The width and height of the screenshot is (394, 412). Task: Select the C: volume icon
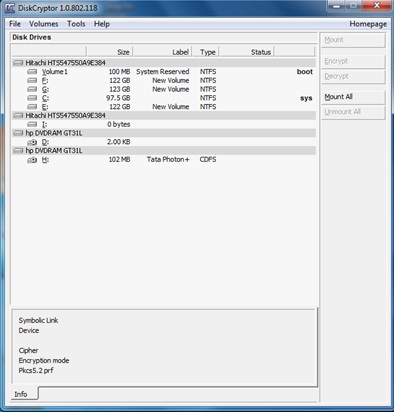32,98
